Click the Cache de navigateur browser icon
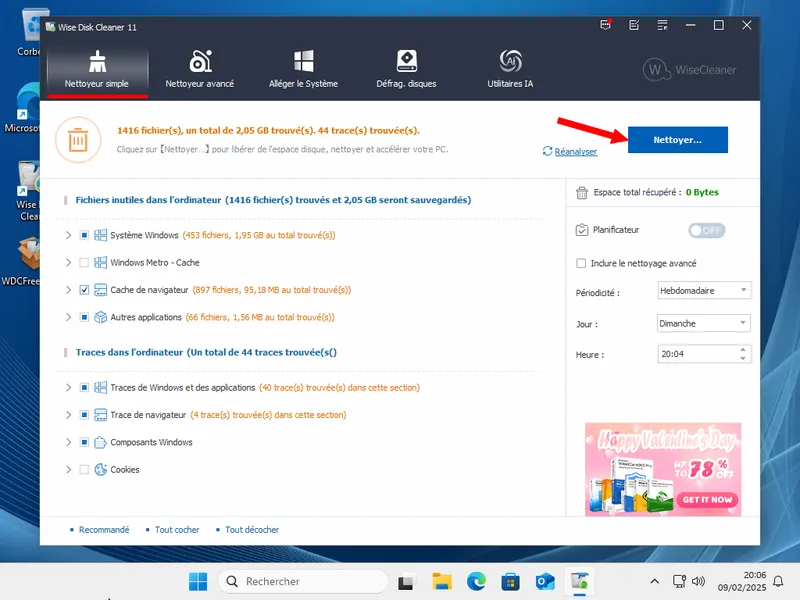This screenshot has height=600, width=800. coord(101,290)
